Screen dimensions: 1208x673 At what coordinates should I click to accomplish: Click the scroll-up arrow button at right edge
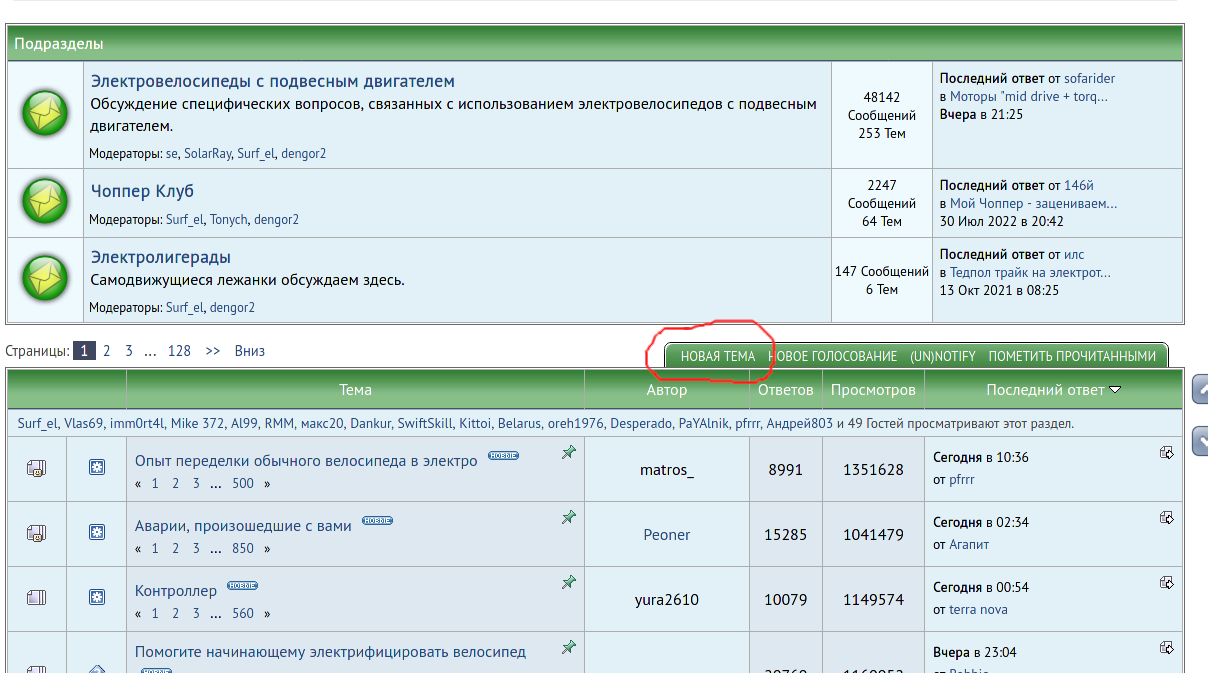(x=1199, y=389)
